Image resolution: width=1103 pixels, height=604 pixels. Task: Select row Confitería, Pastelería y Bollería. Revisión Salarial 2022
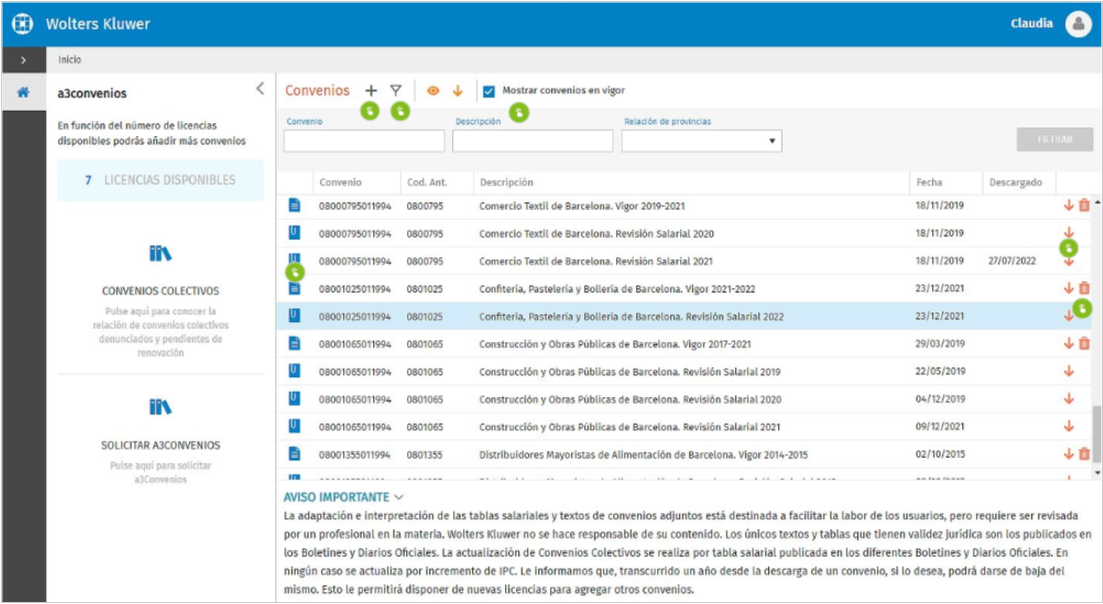683,316
